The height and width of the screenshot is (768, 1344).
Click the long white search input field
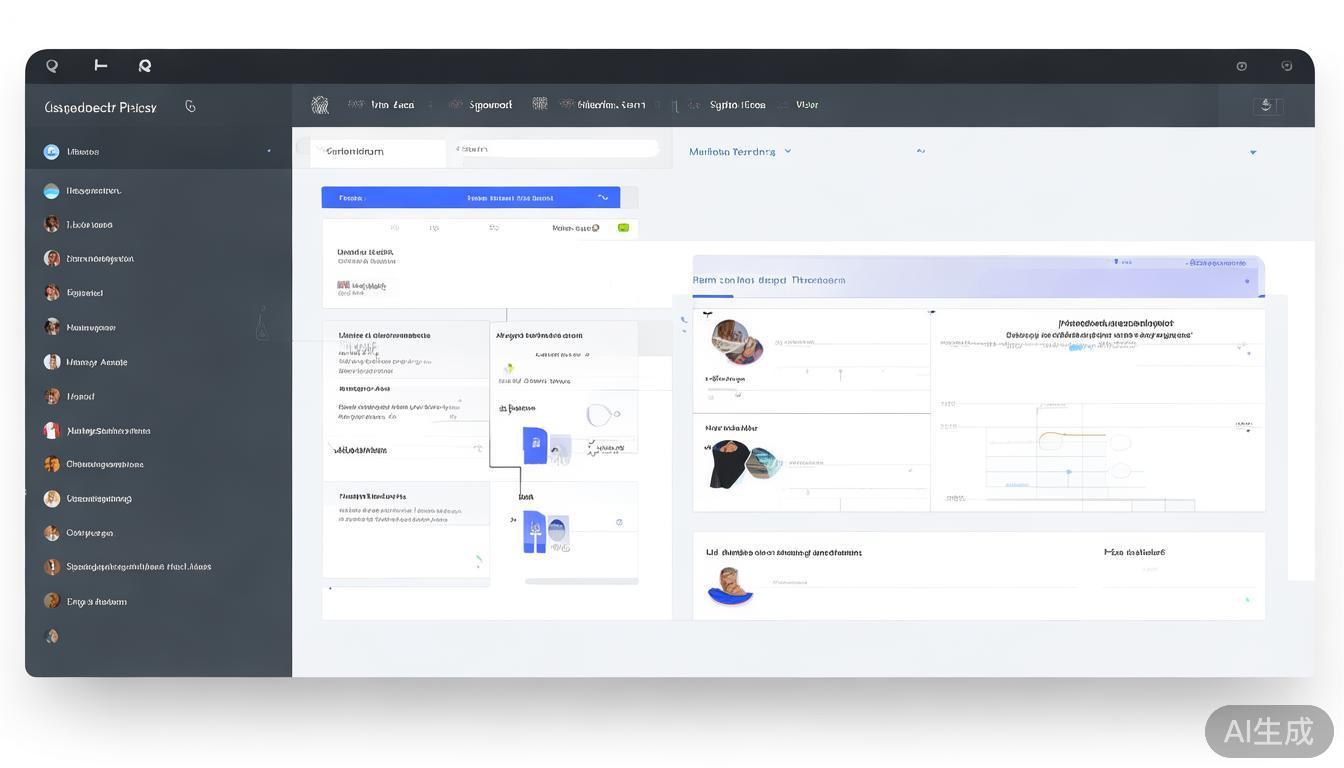[555, 150]
